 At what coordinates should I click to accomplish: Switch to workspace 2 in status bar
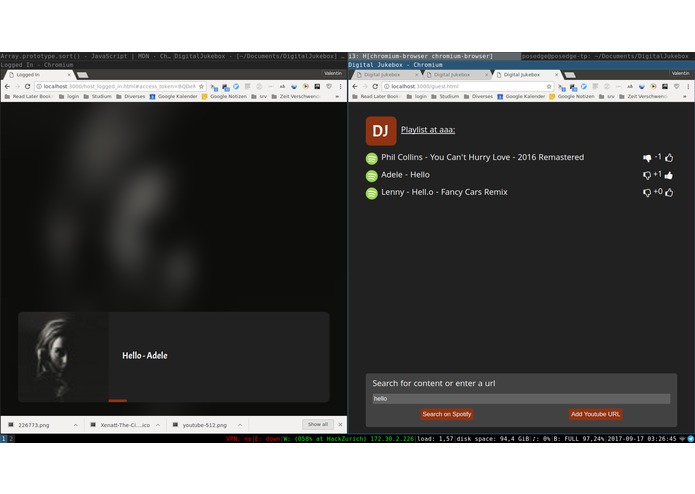tap(11, 439)
